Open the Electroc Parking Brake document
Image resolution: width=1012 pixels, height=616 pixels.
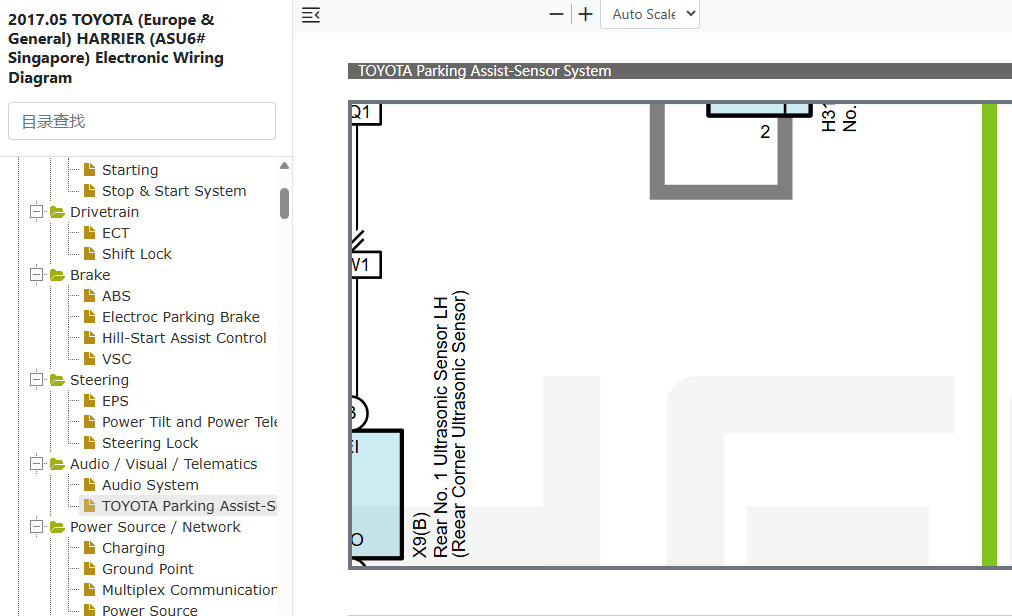click(181, 317)
